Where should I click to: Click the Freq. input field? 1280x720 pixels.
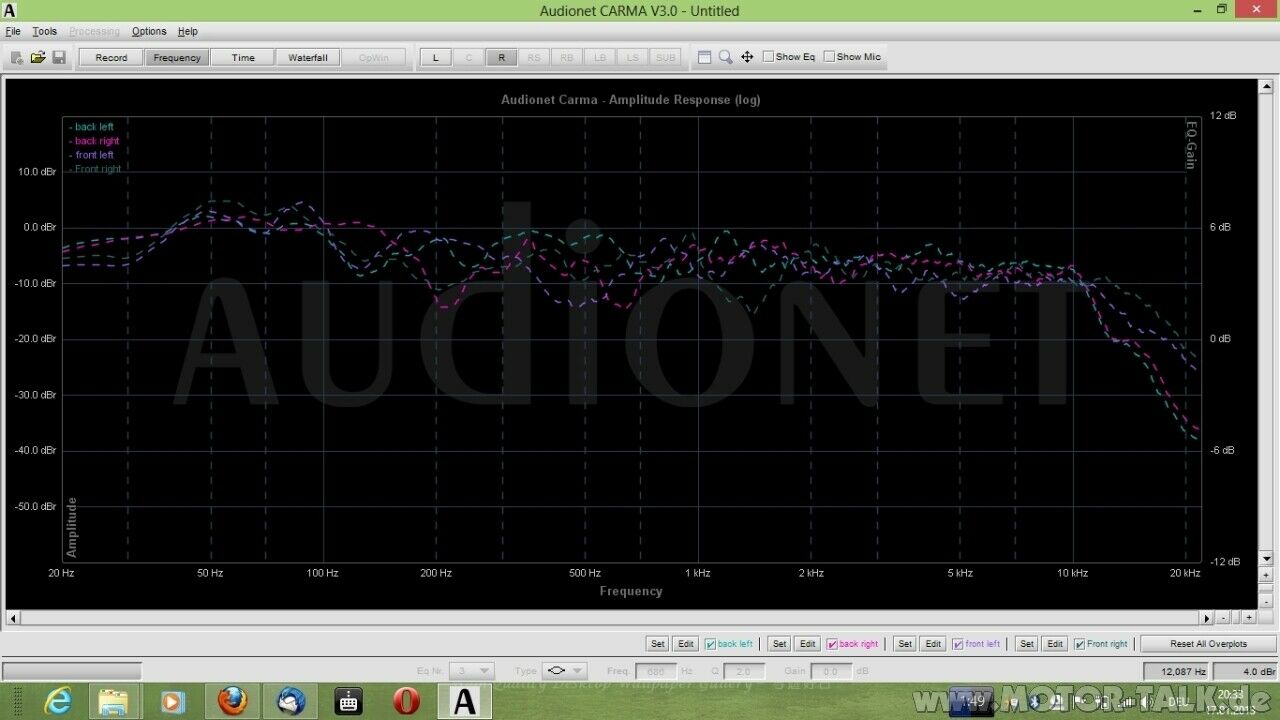656,671
